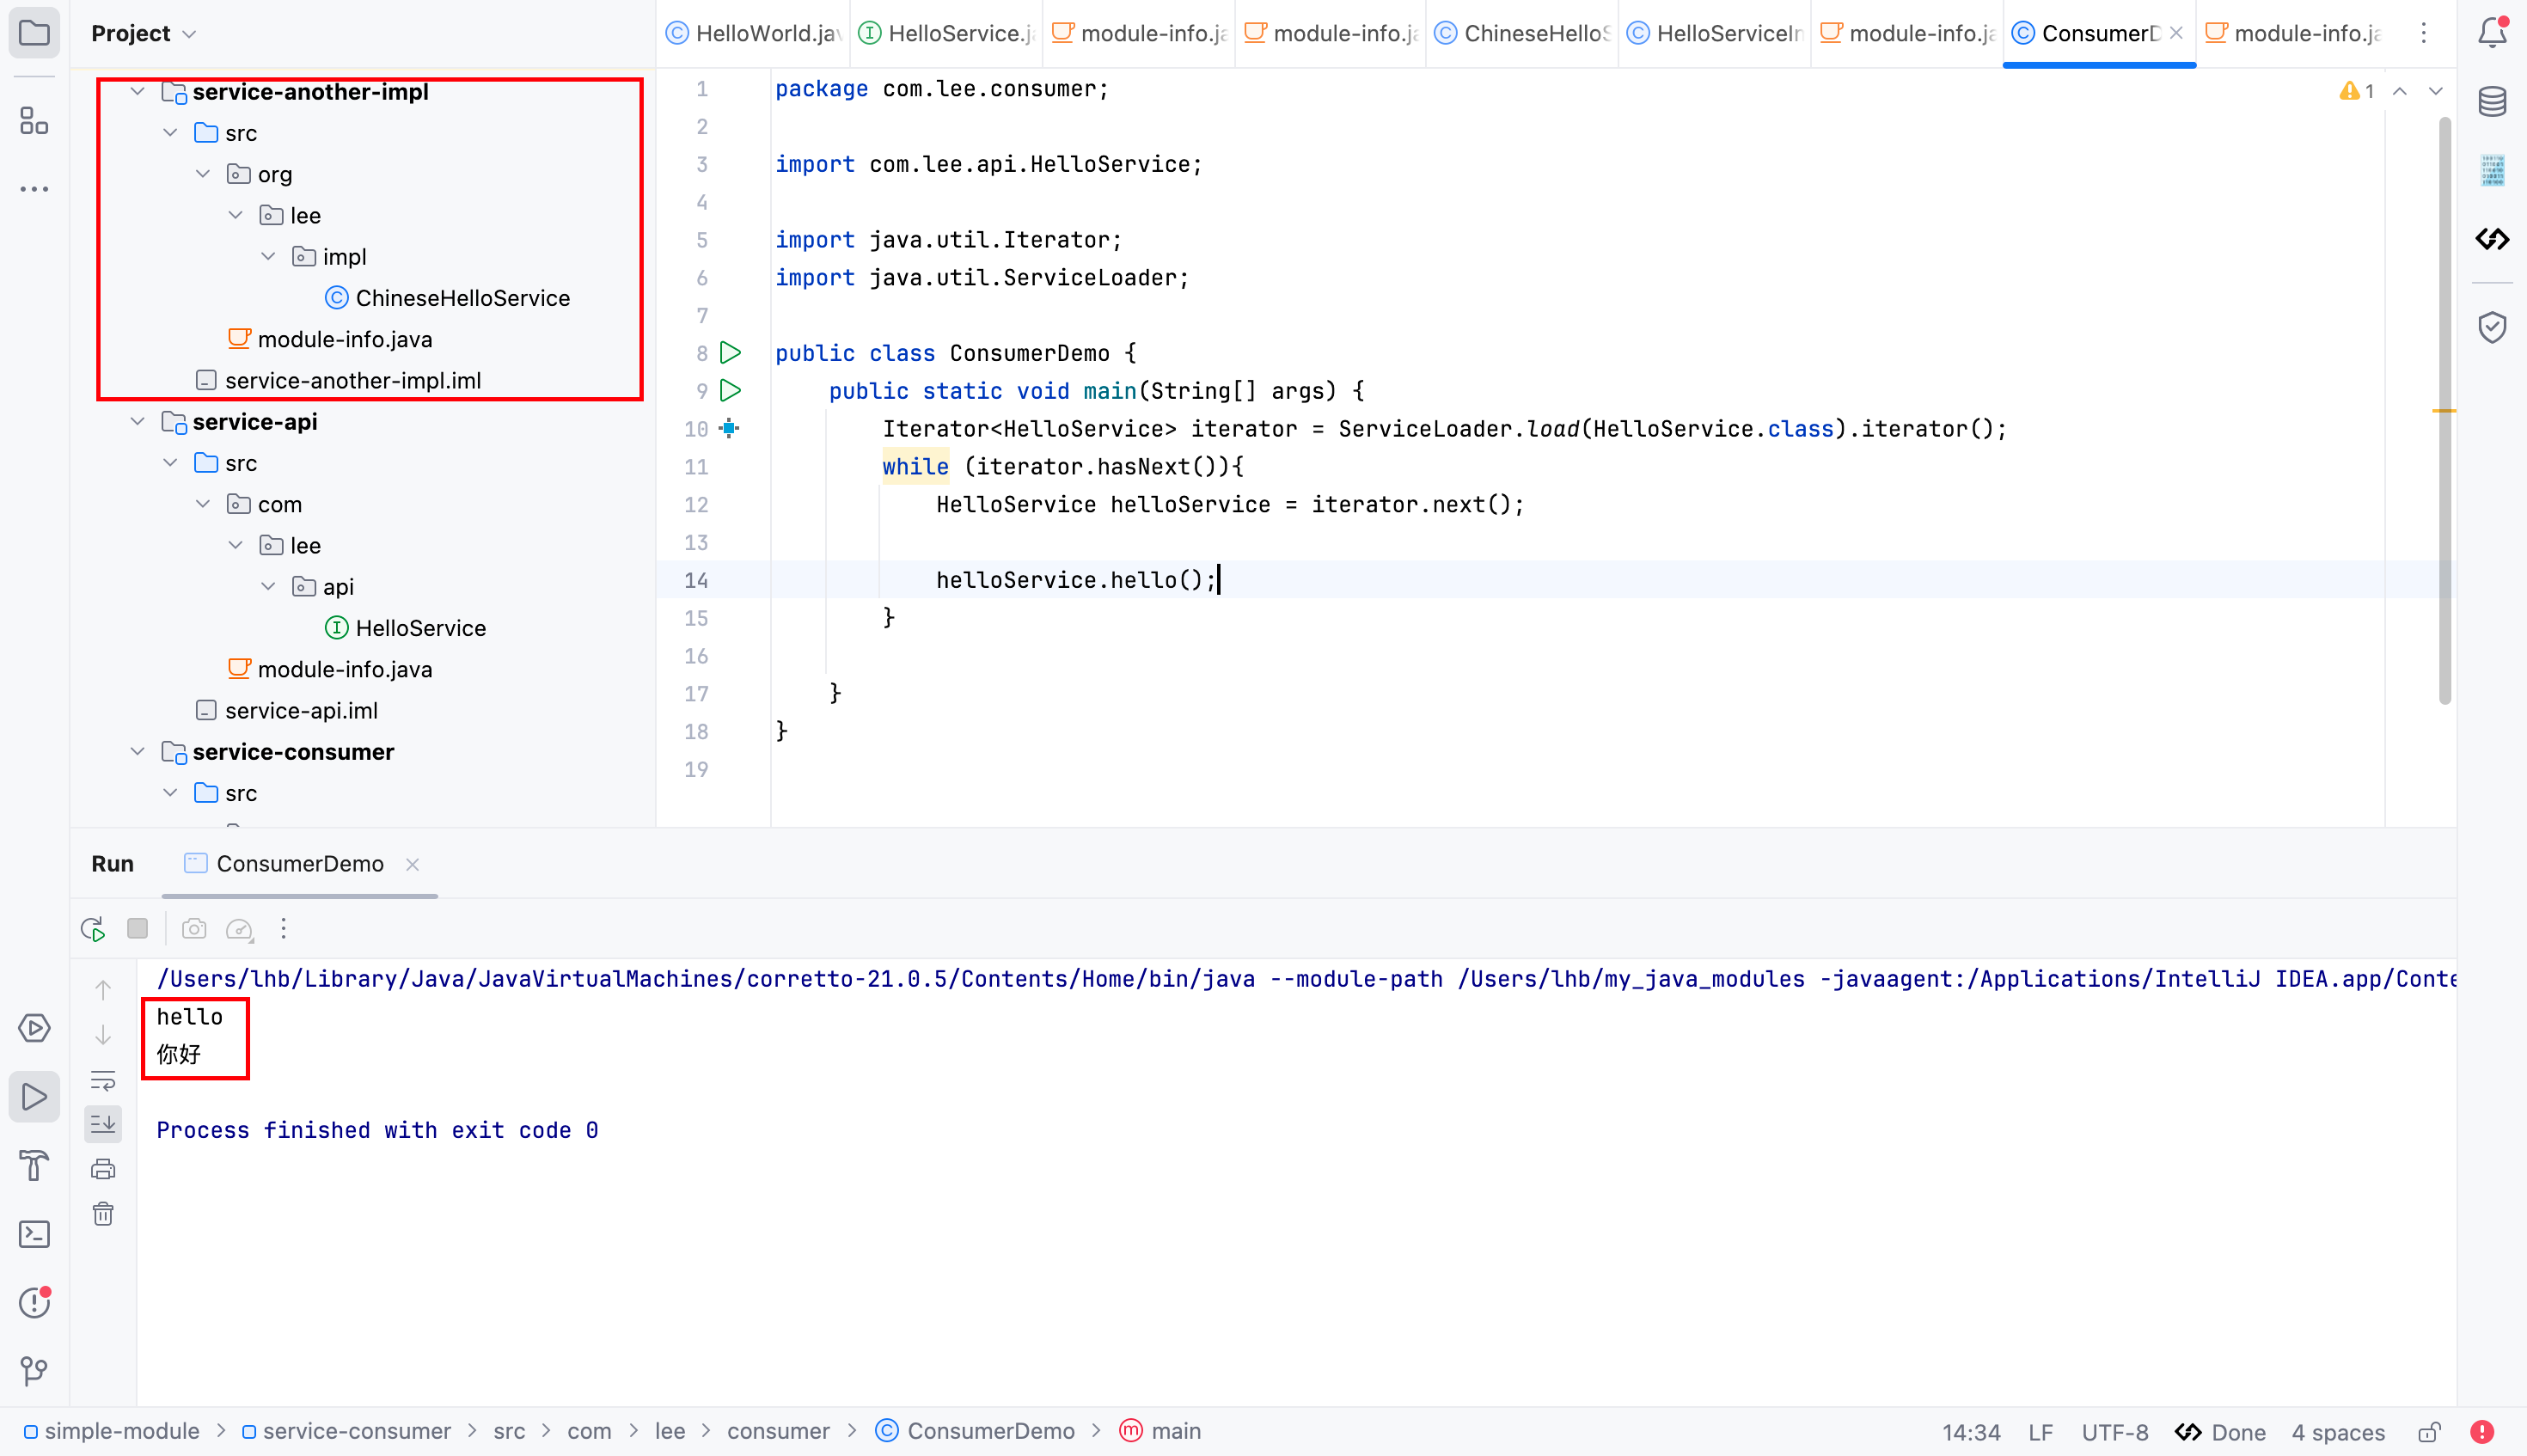Show more tool windows ellipsis
2527x1456 pixels.
tap(34, 189)
